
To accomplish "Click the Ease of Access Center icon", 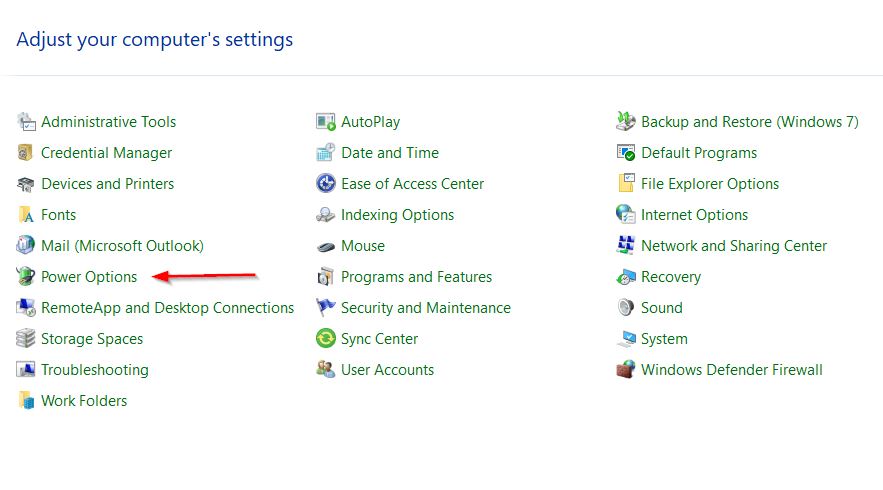I will (x=325, y=184).
